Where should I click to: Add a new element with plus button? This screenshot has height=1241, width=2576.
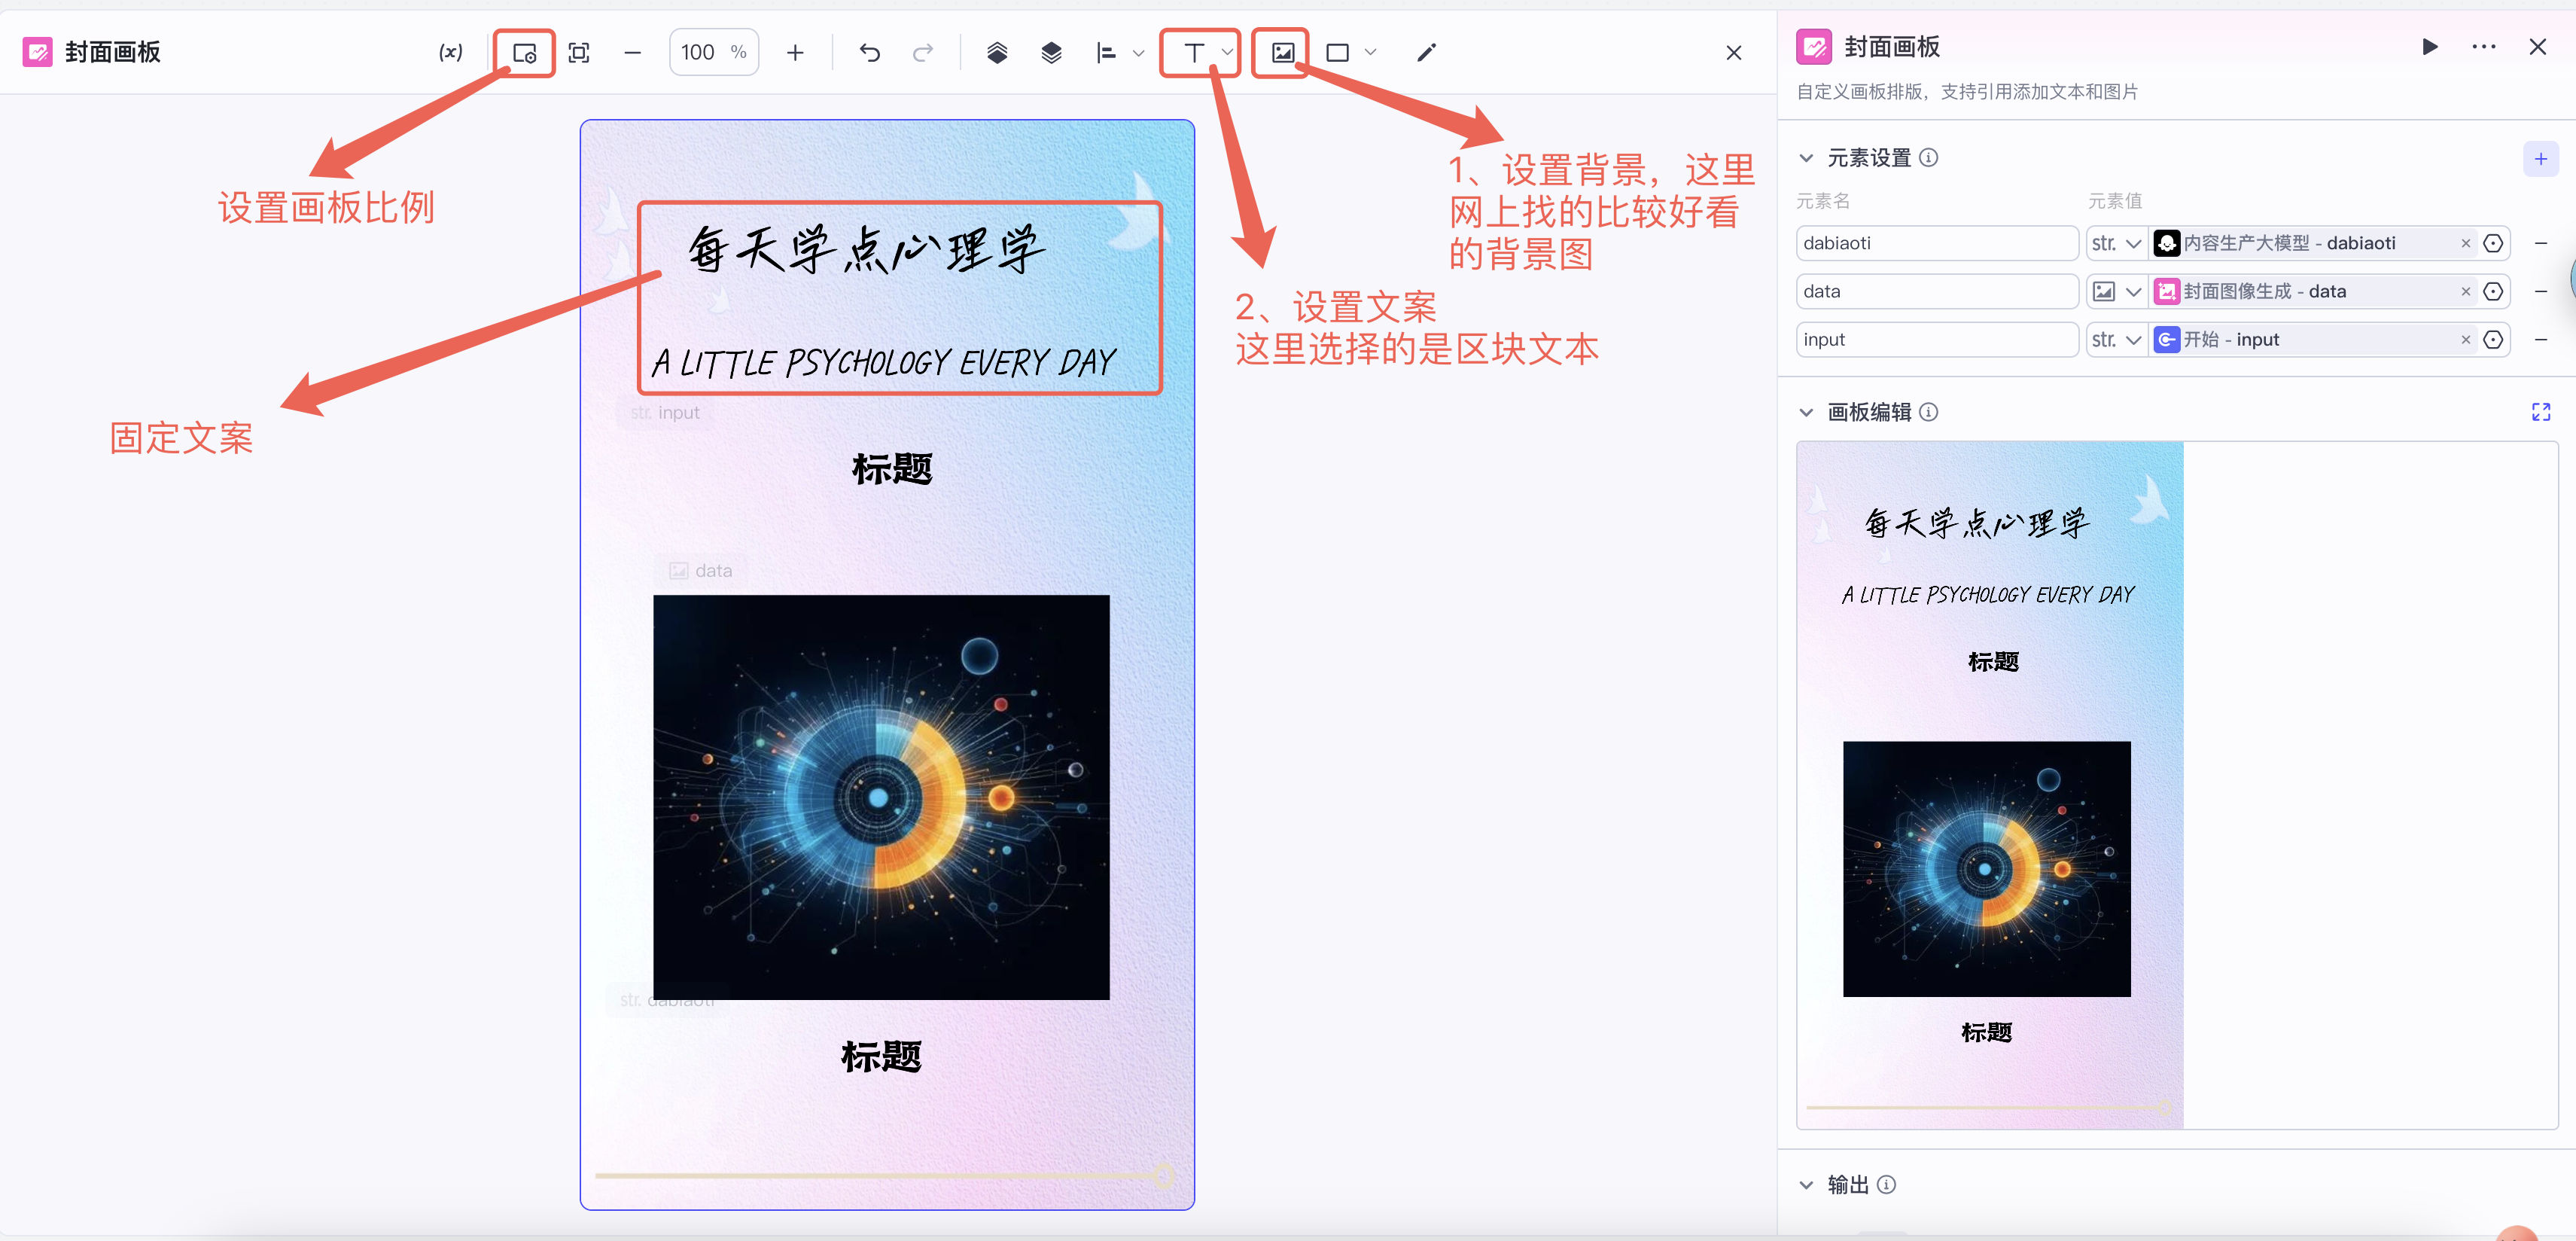pyautogui.click(x=2540, y=159)
